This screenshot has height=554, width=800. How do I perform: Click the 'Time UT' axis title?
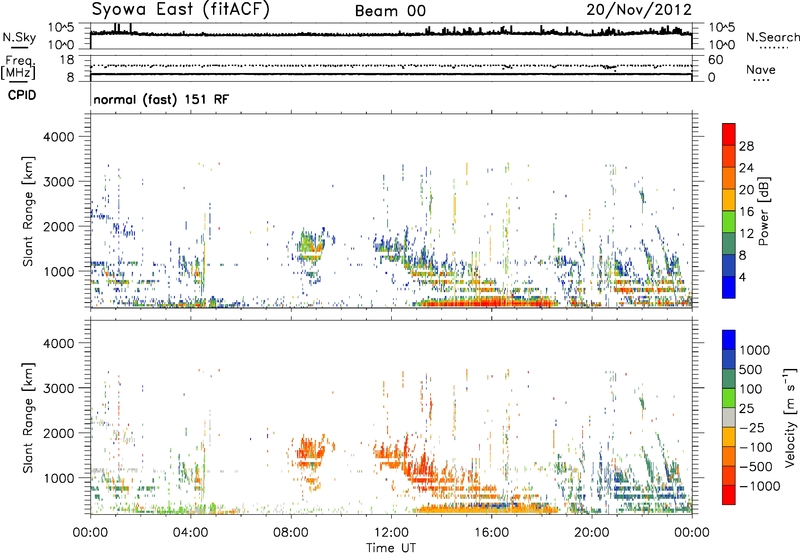tap(391, 548)
